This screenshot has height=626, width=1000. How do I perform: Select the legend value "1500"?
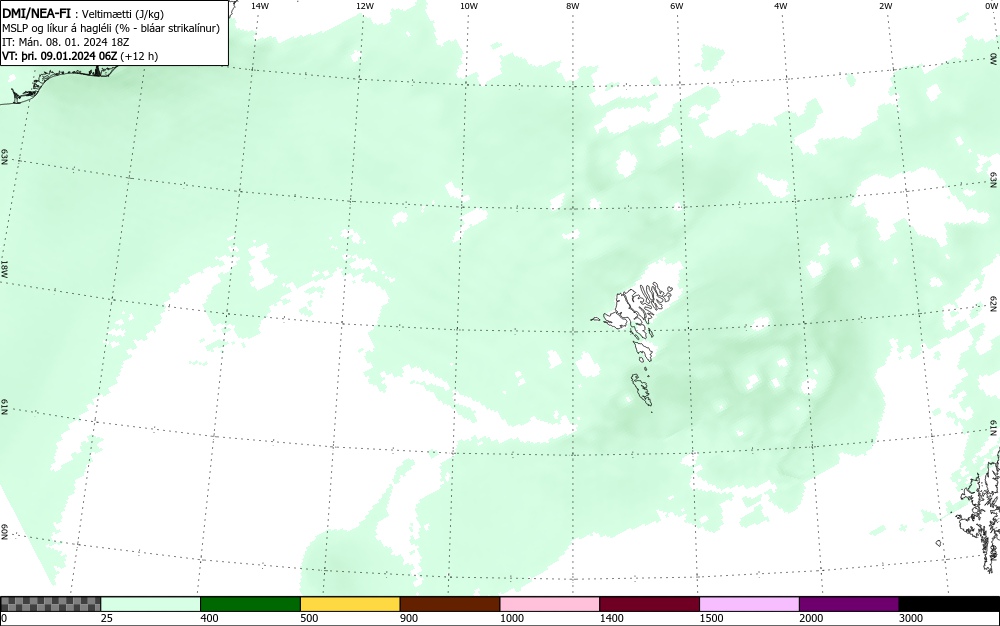point(711,618)
